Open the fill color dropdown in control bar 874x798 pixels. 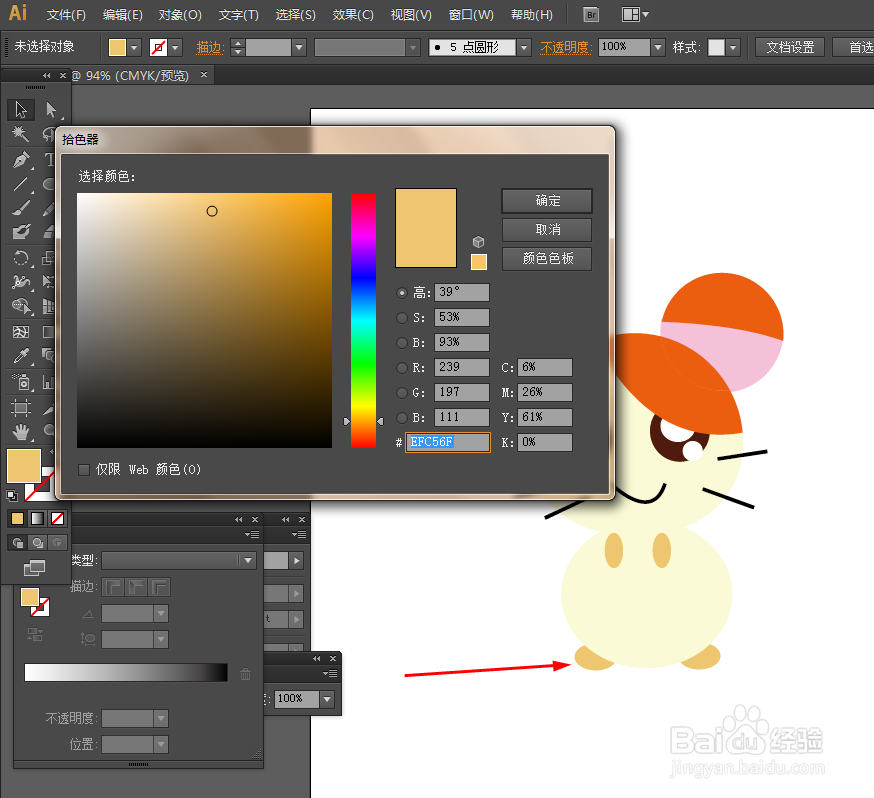point(134,48)
